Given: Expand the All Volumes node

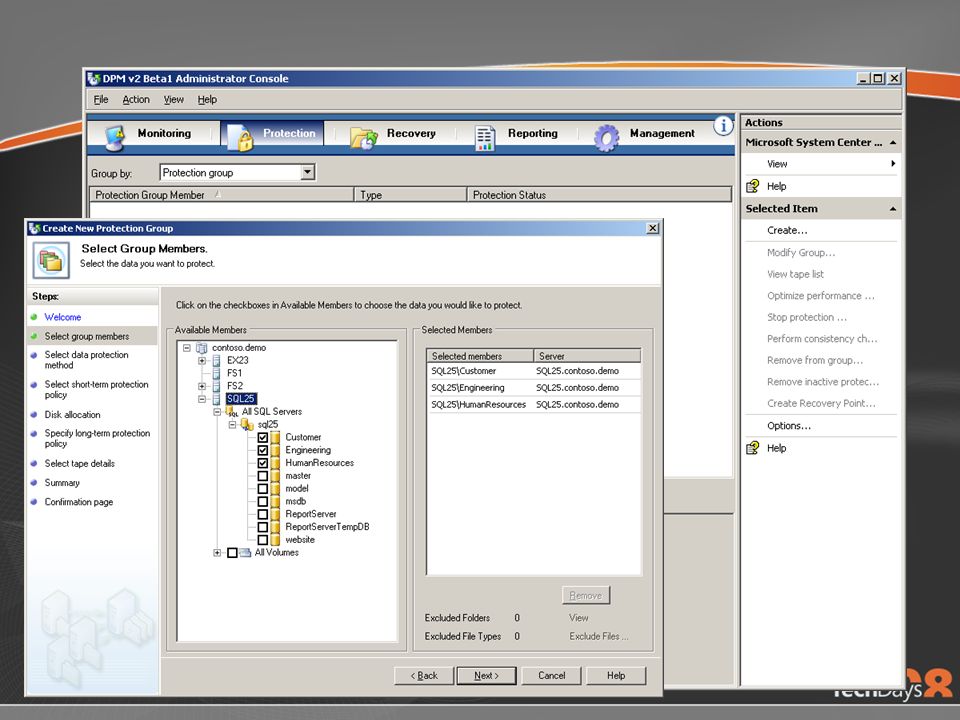Looking at the screenshot, I should [x=217, y=553].
